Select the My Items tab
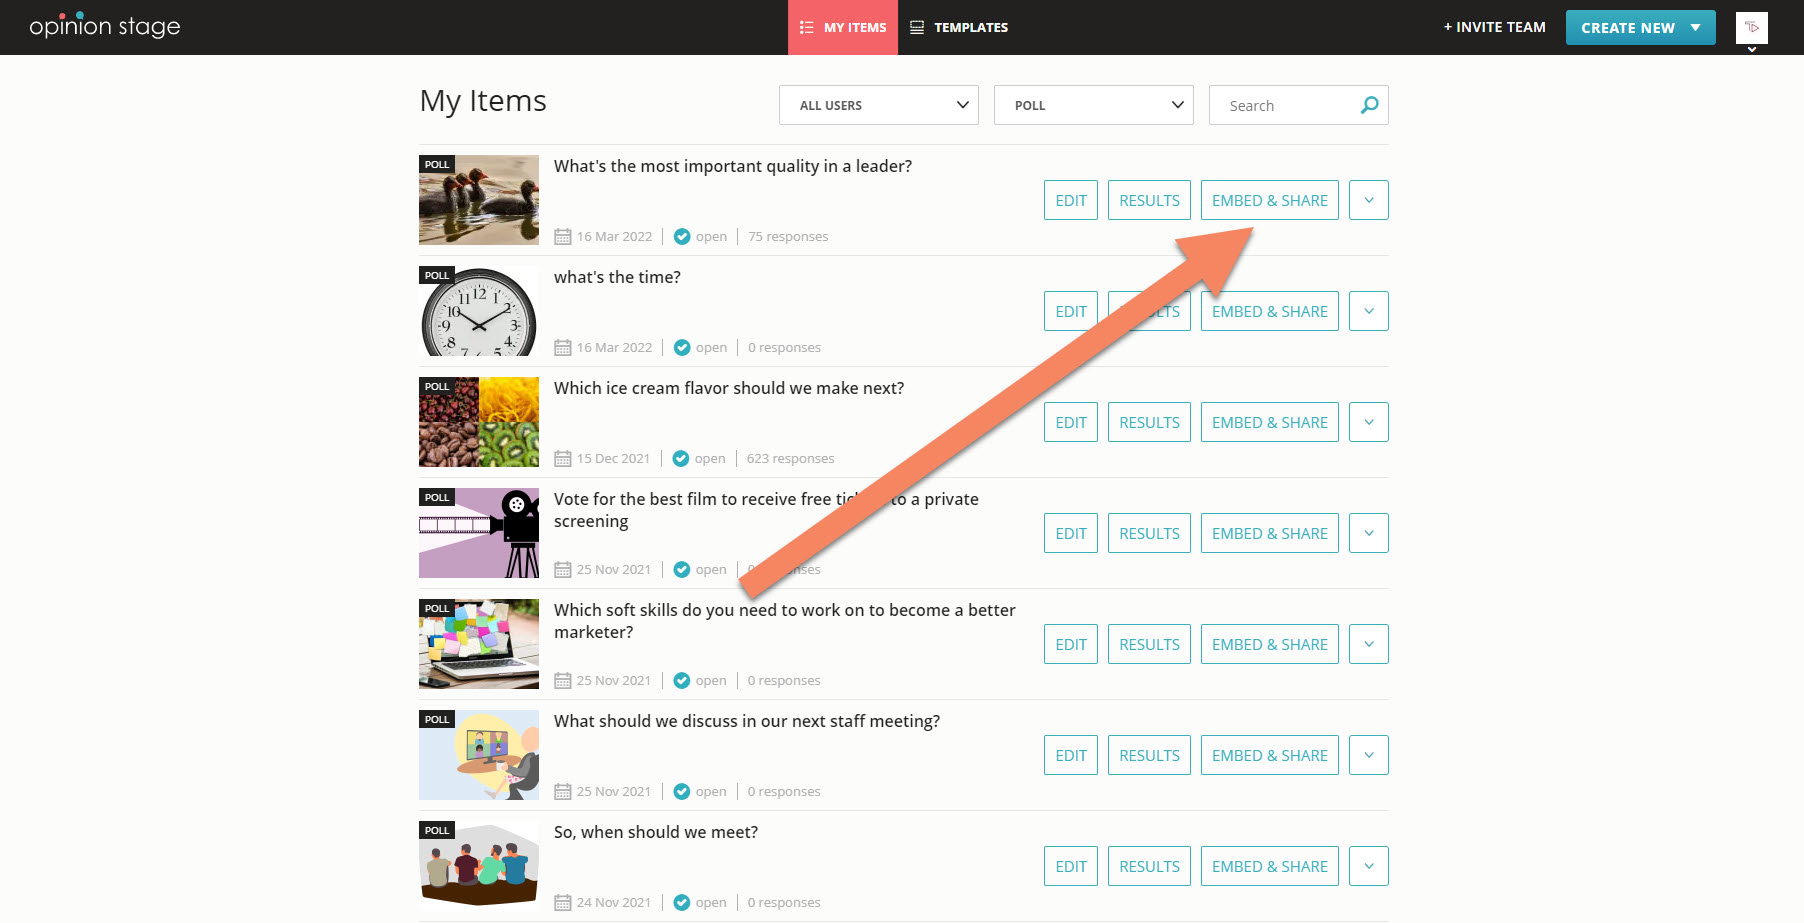 [x=843, y=28]
